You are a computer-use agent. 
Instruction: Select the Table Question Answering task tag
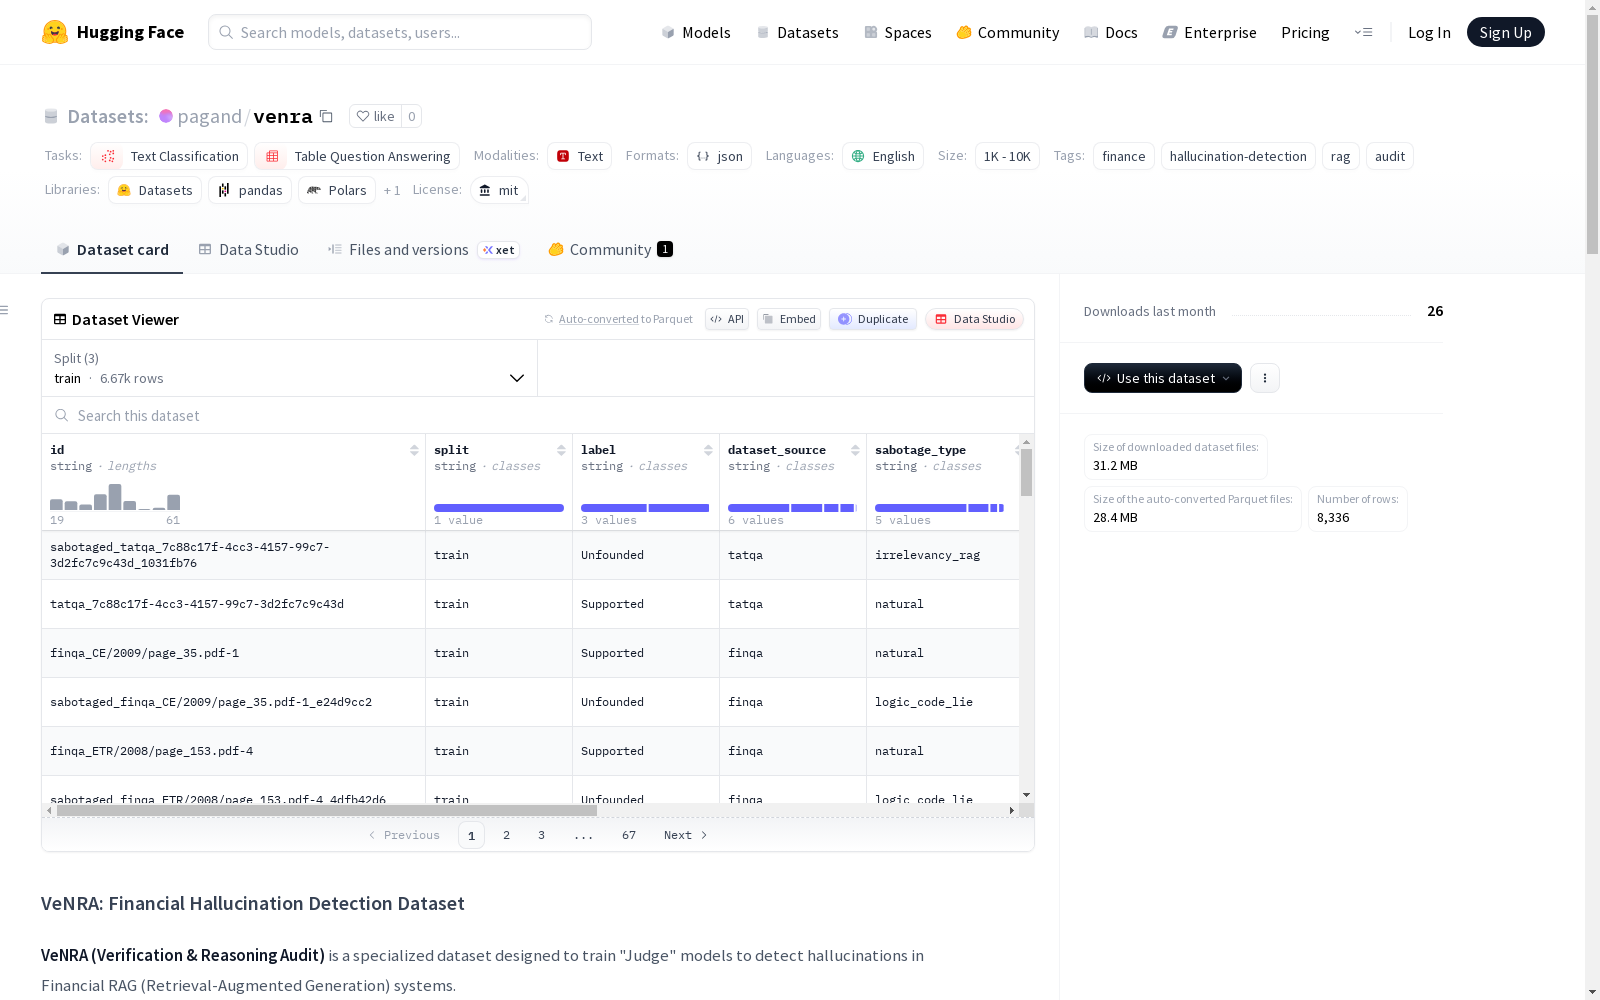[x=357, y=156]
